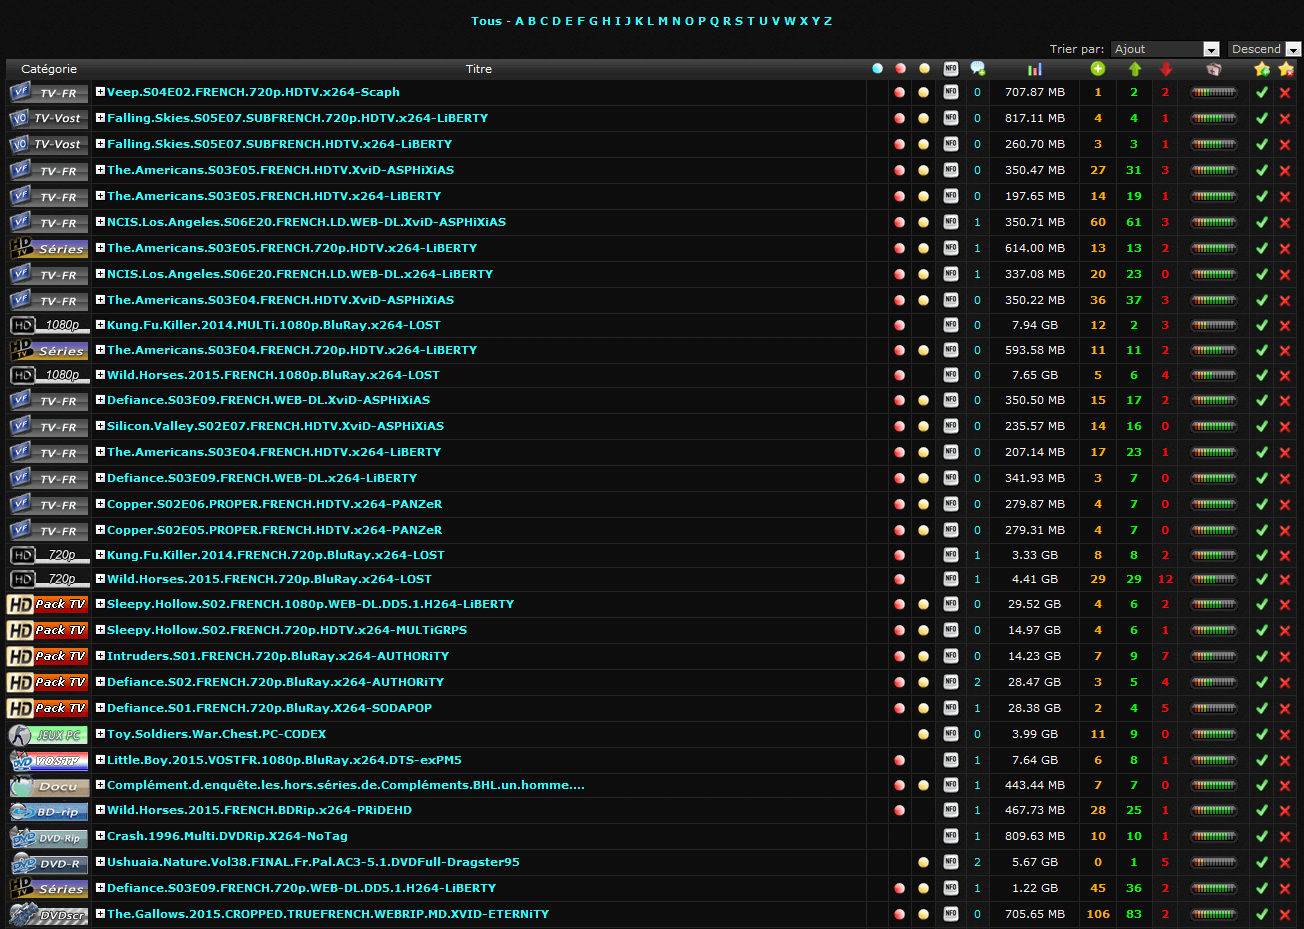The image size is (1304, 929).
Task: Select the DVD-R category icon for Ushuaia.Nature.Vol38
Action: 48,862
